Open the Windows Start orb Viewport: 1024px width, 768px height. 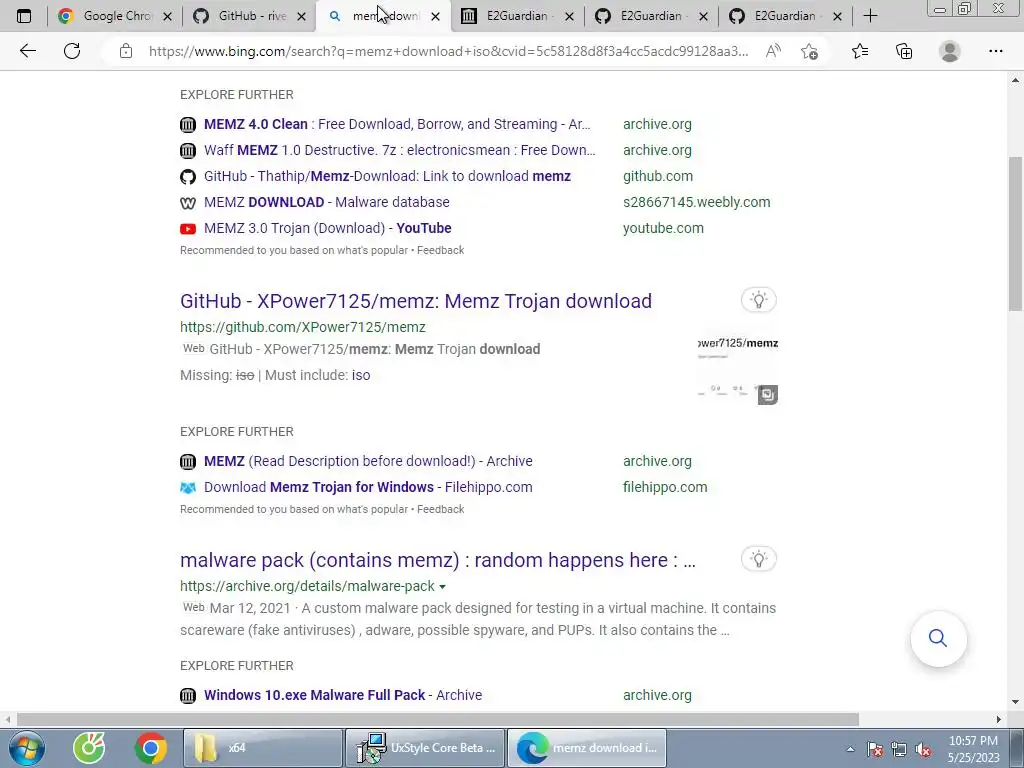27,748
